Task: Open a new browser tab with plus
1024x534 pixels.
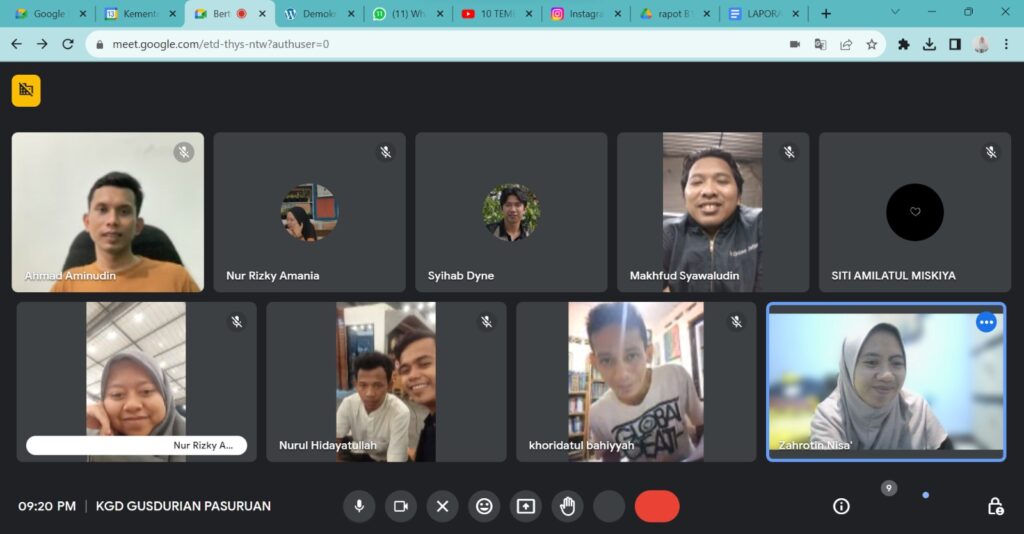Action: tap(826, 14)
